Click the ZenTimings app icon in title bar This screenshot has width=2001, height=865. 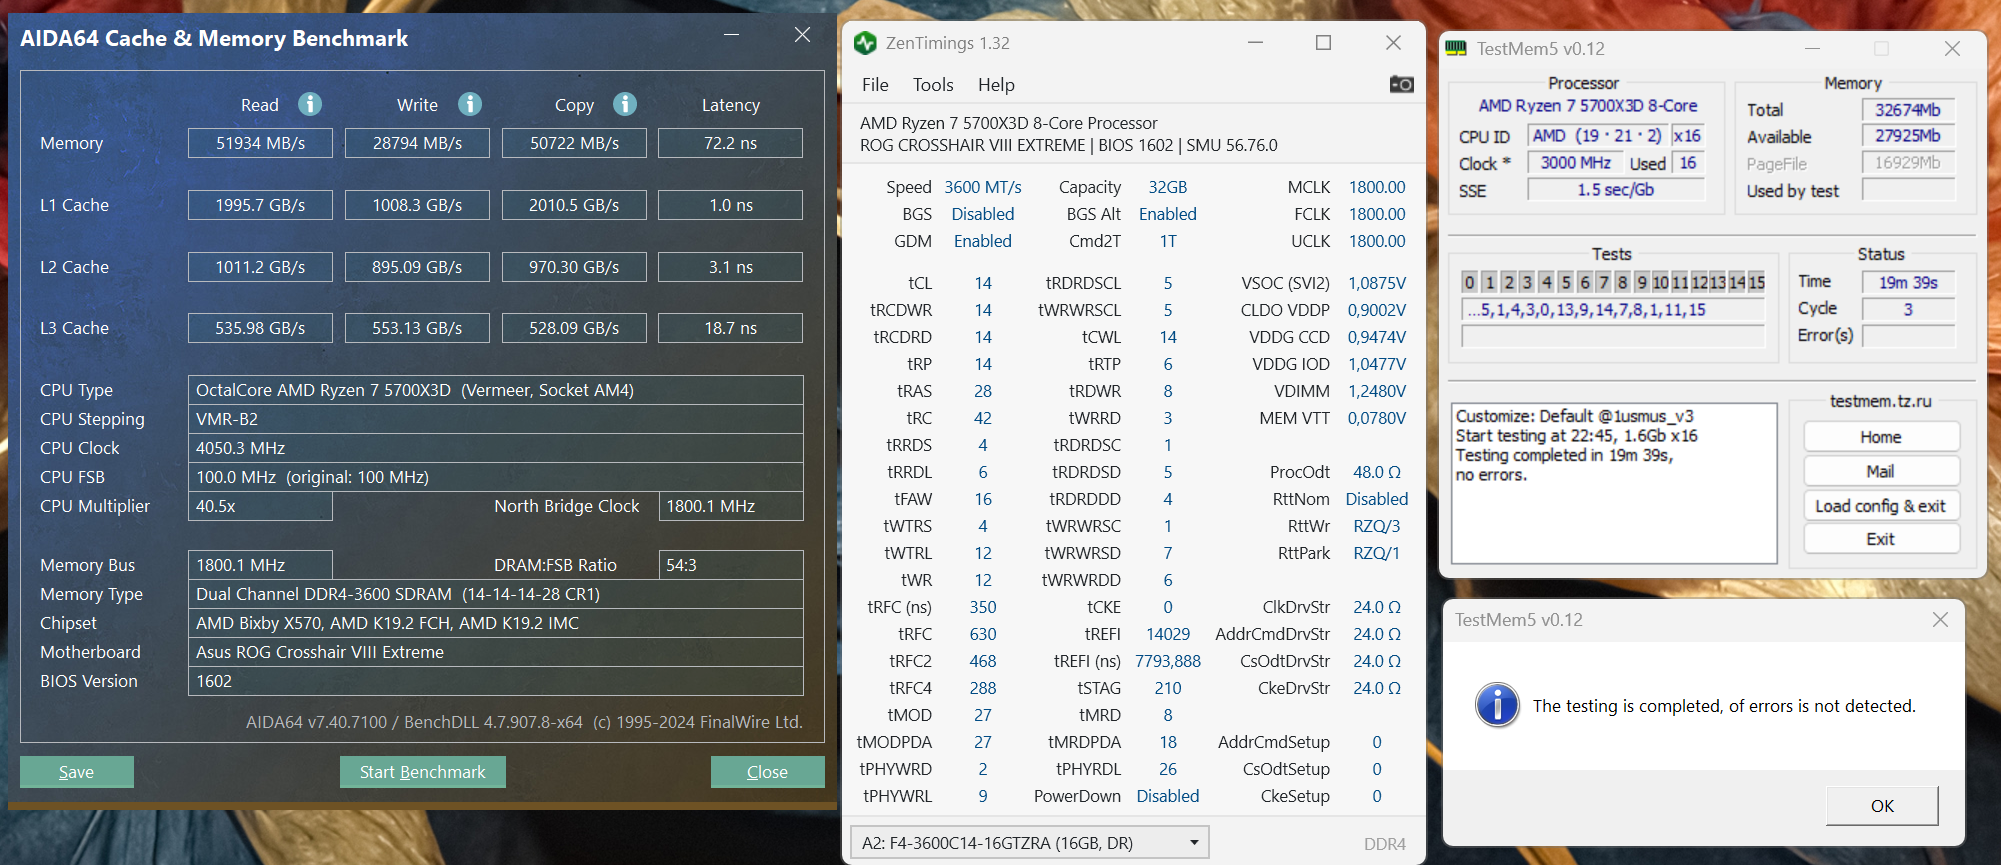tap(865, 43)
